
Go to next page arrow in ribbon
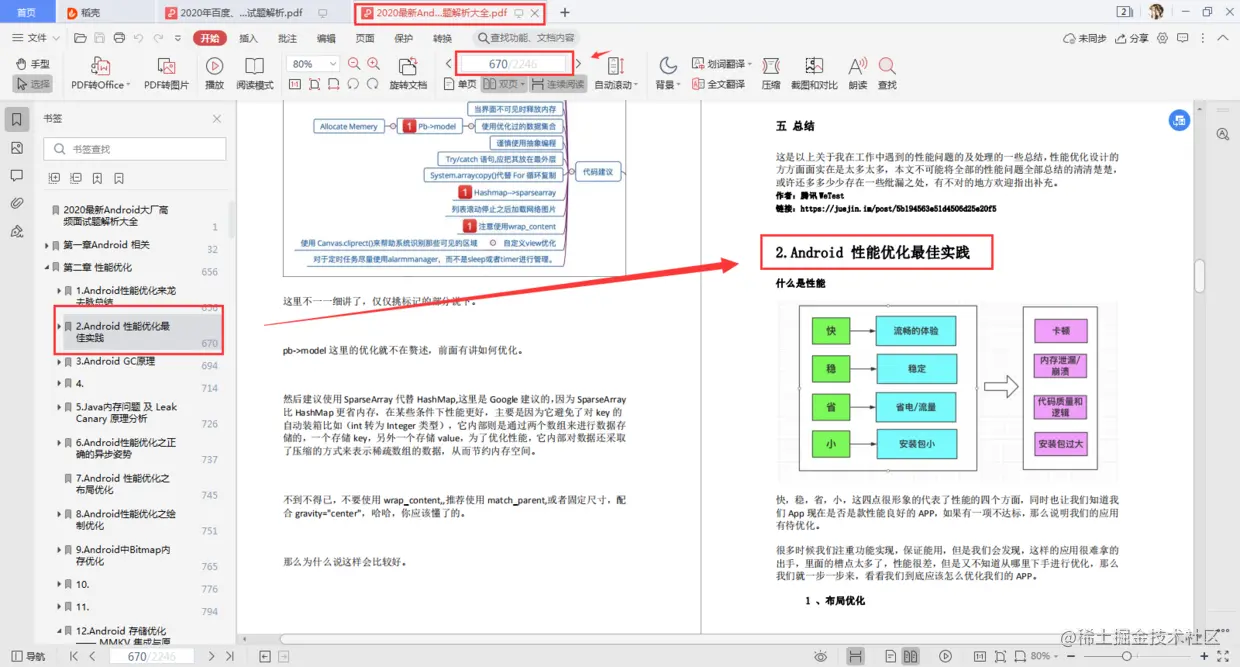pyautogui.click(x=578, y=64)
